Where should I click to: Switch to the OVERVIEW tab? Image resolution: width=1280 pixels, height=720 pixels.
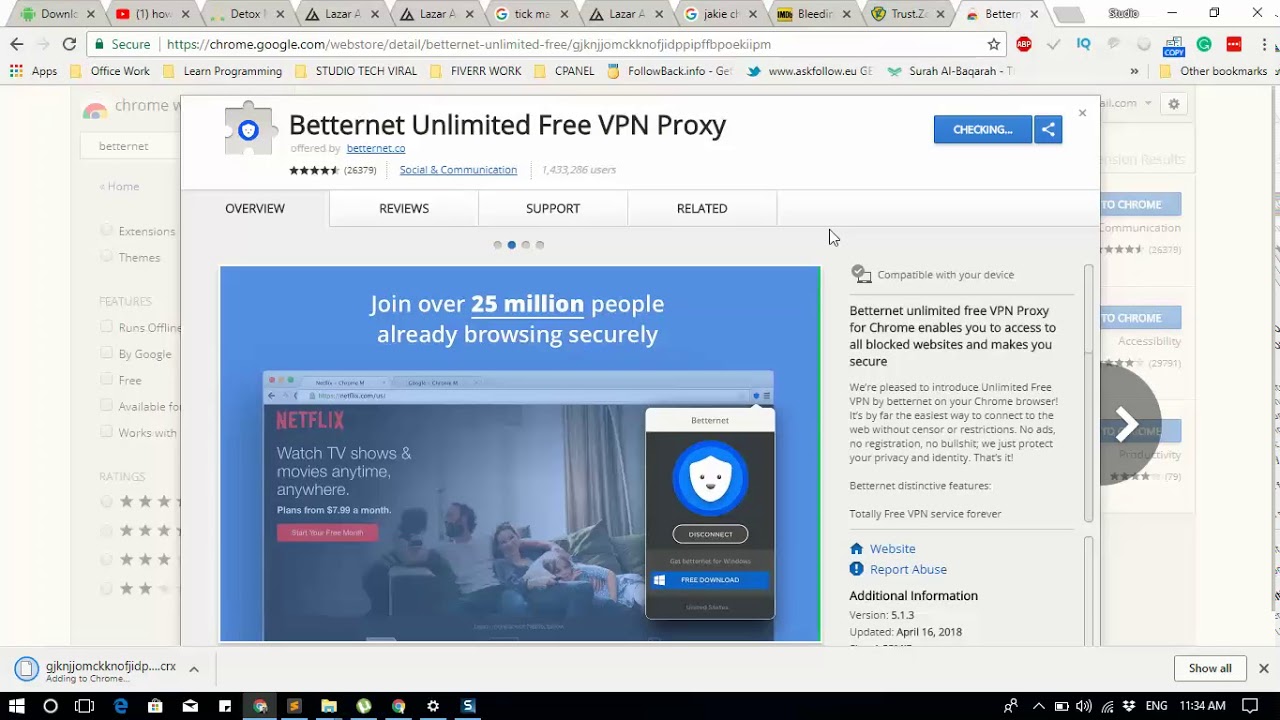(255, 208)
